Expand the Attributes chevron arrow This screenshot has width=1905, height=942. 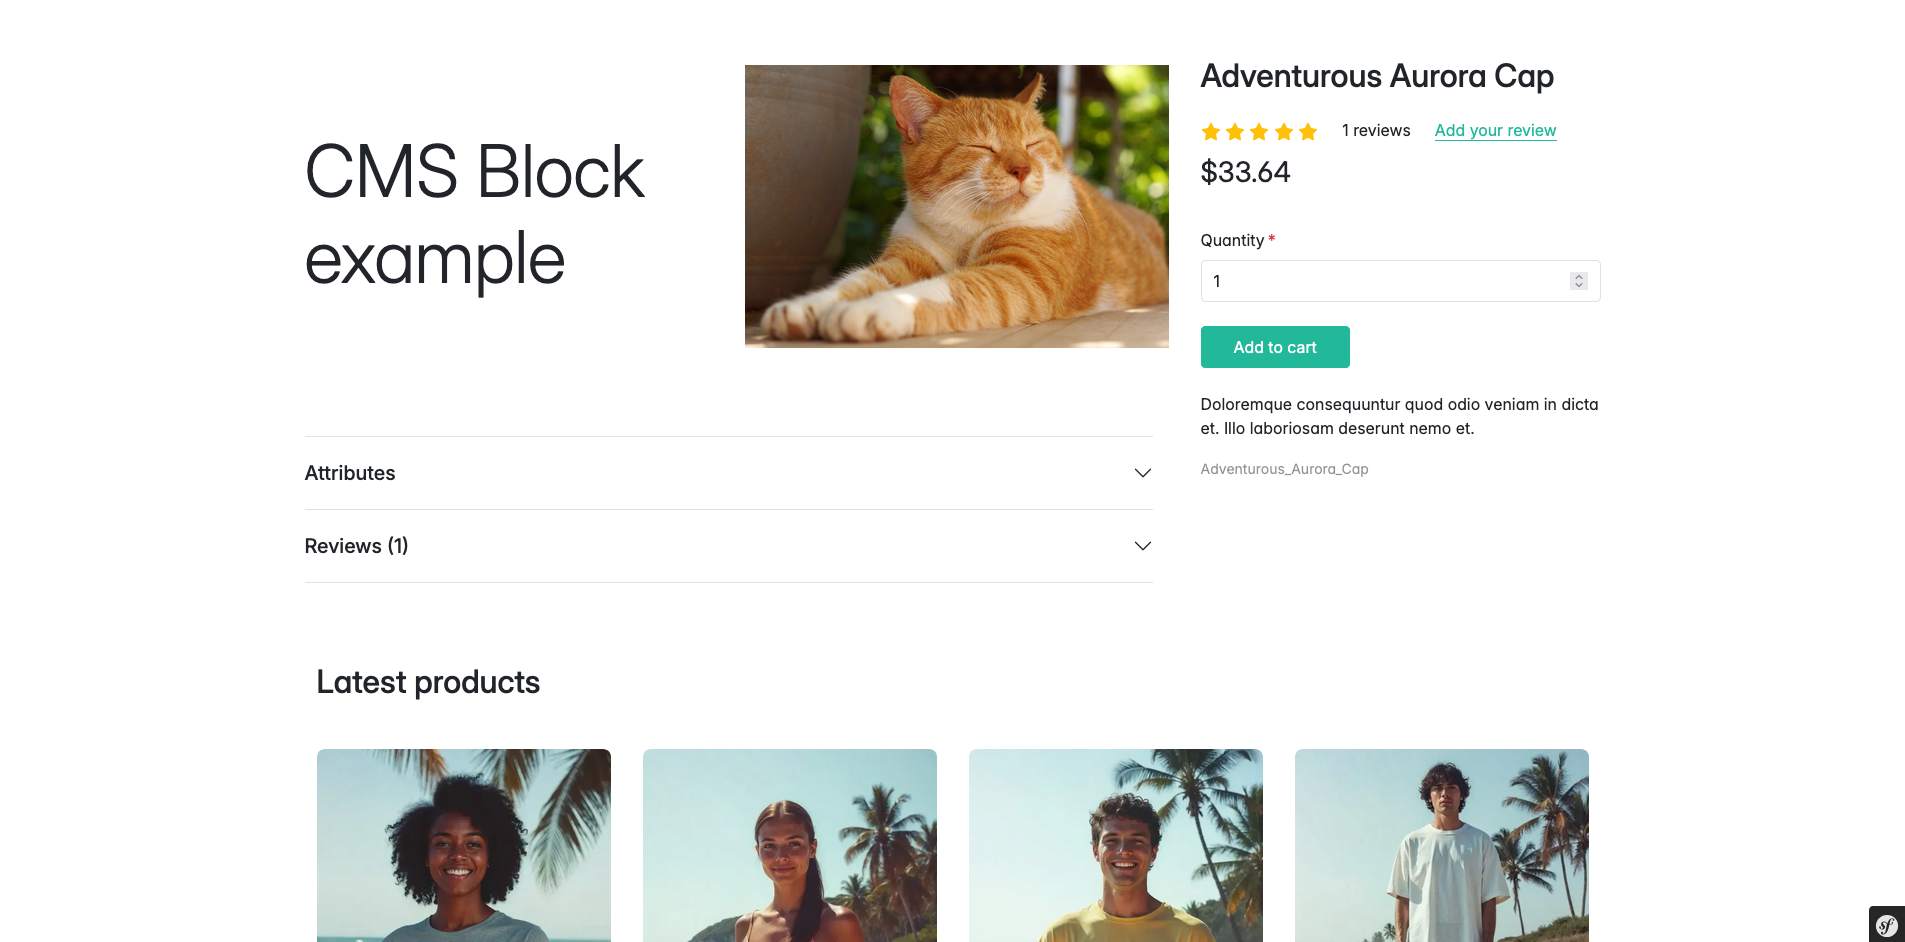[1142, 473]
